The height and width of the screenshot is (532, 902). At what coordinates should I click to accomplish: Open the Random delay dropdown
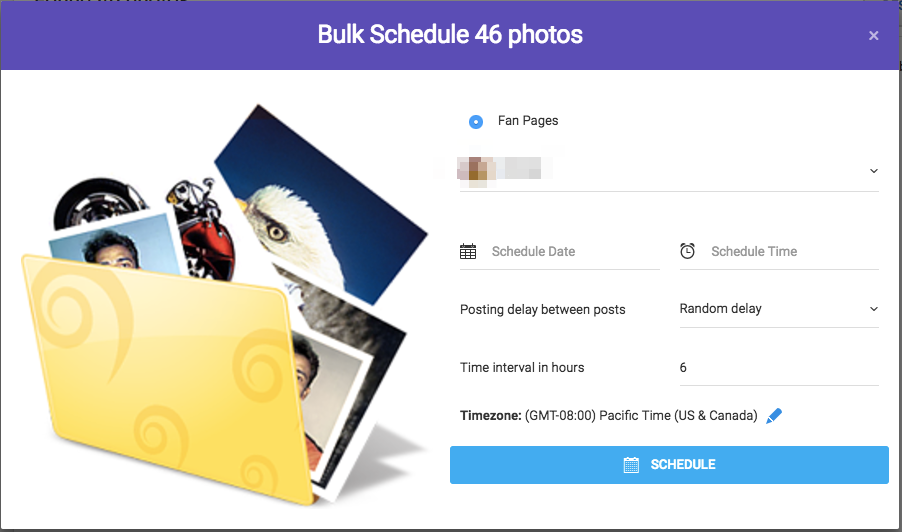pos(779,309)
